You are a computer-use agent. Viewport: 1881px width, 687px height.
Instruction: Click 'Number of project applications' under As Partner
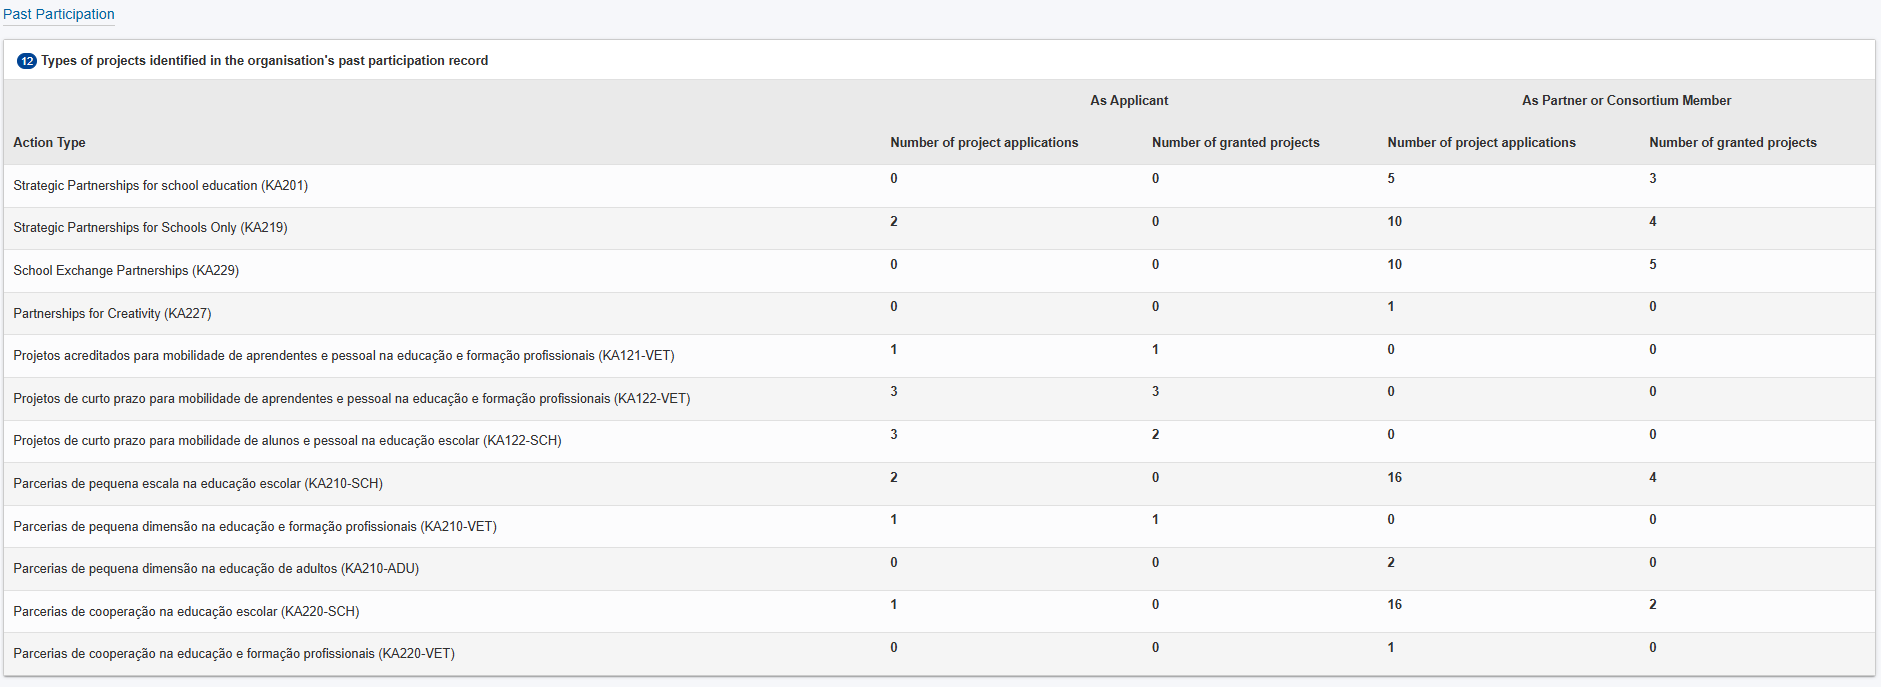point(1482,142)
